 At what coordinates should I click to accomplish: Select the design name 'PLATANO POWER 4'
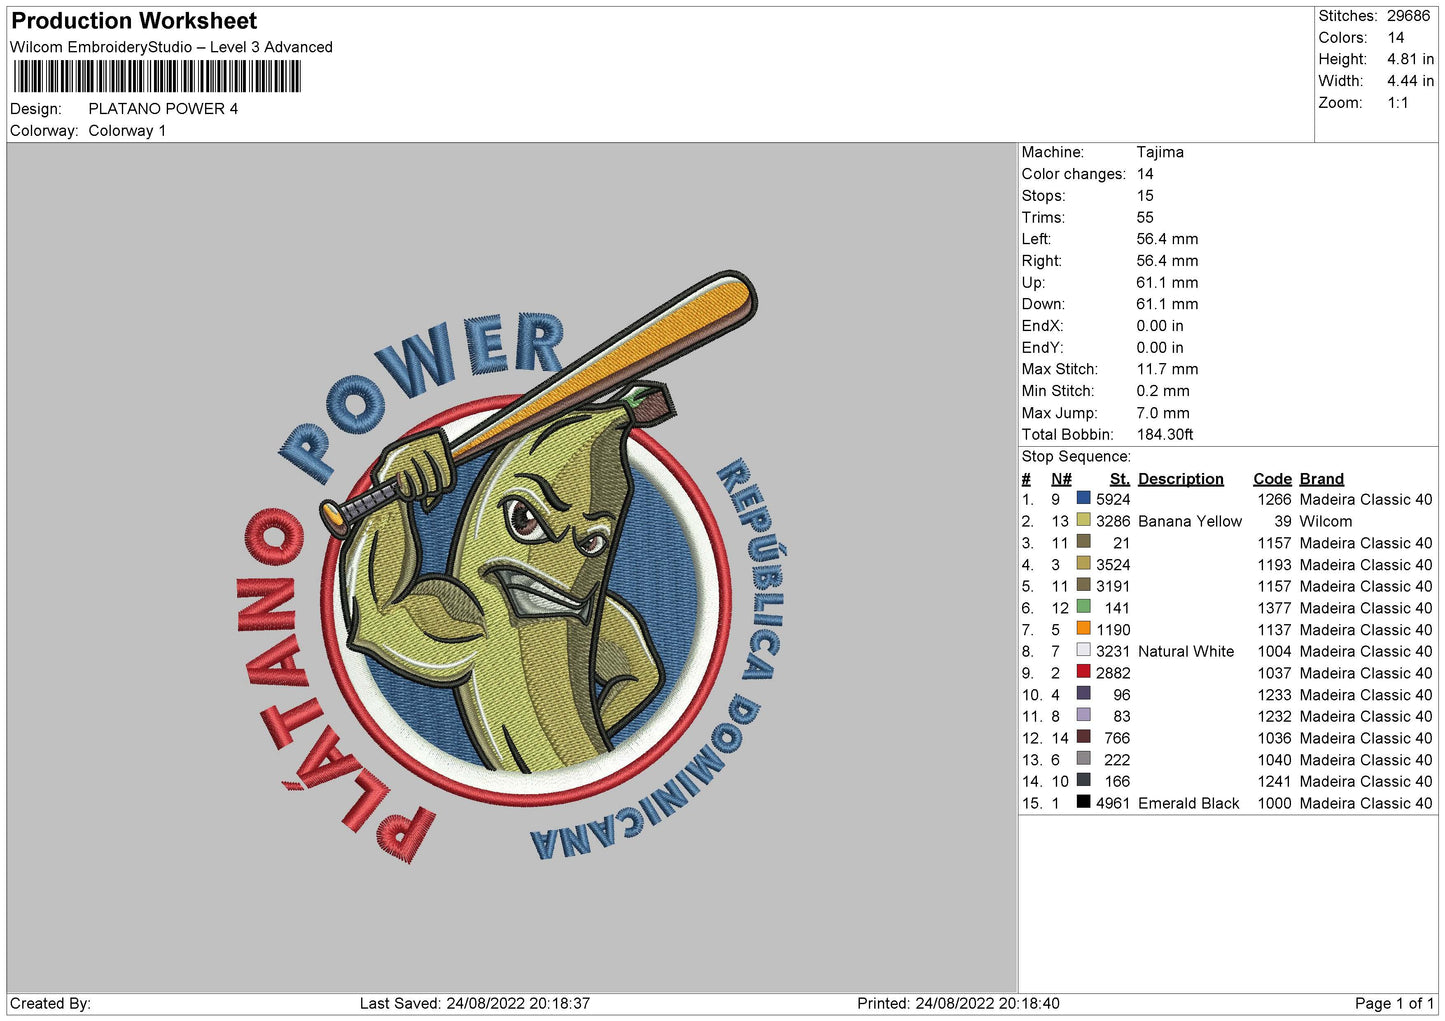(163, 109)
